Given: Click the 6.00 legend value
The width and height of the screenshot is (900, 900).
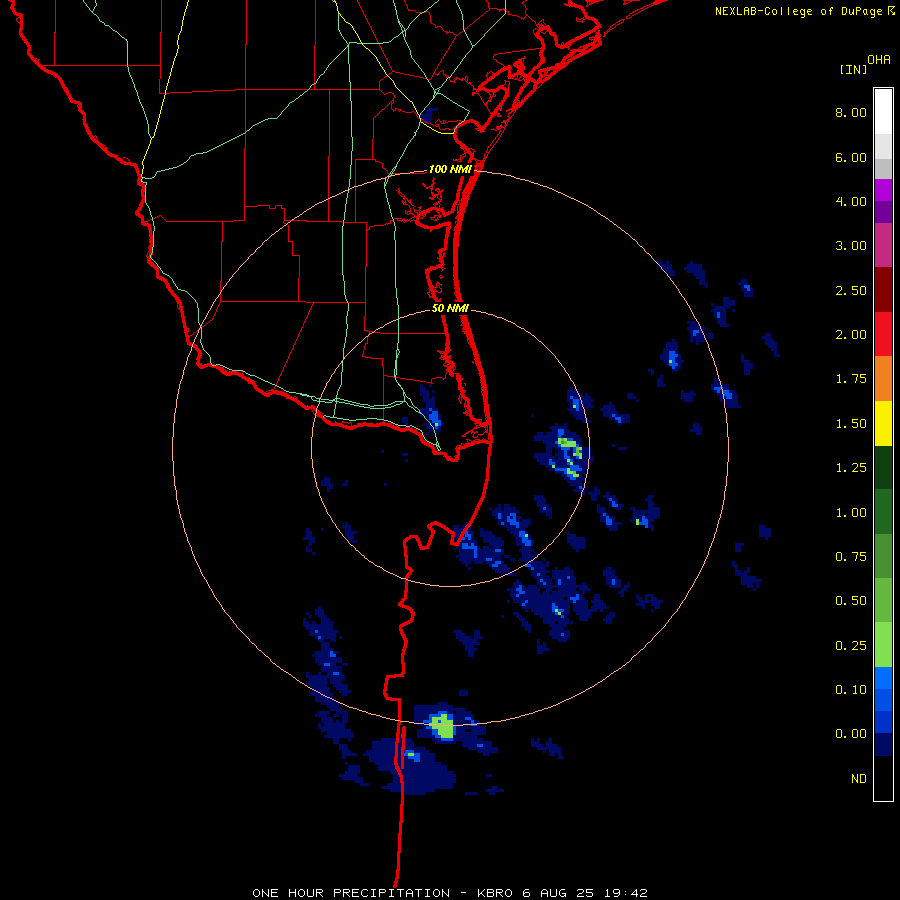Looking at the screenshot, I should tap(851, 157).
